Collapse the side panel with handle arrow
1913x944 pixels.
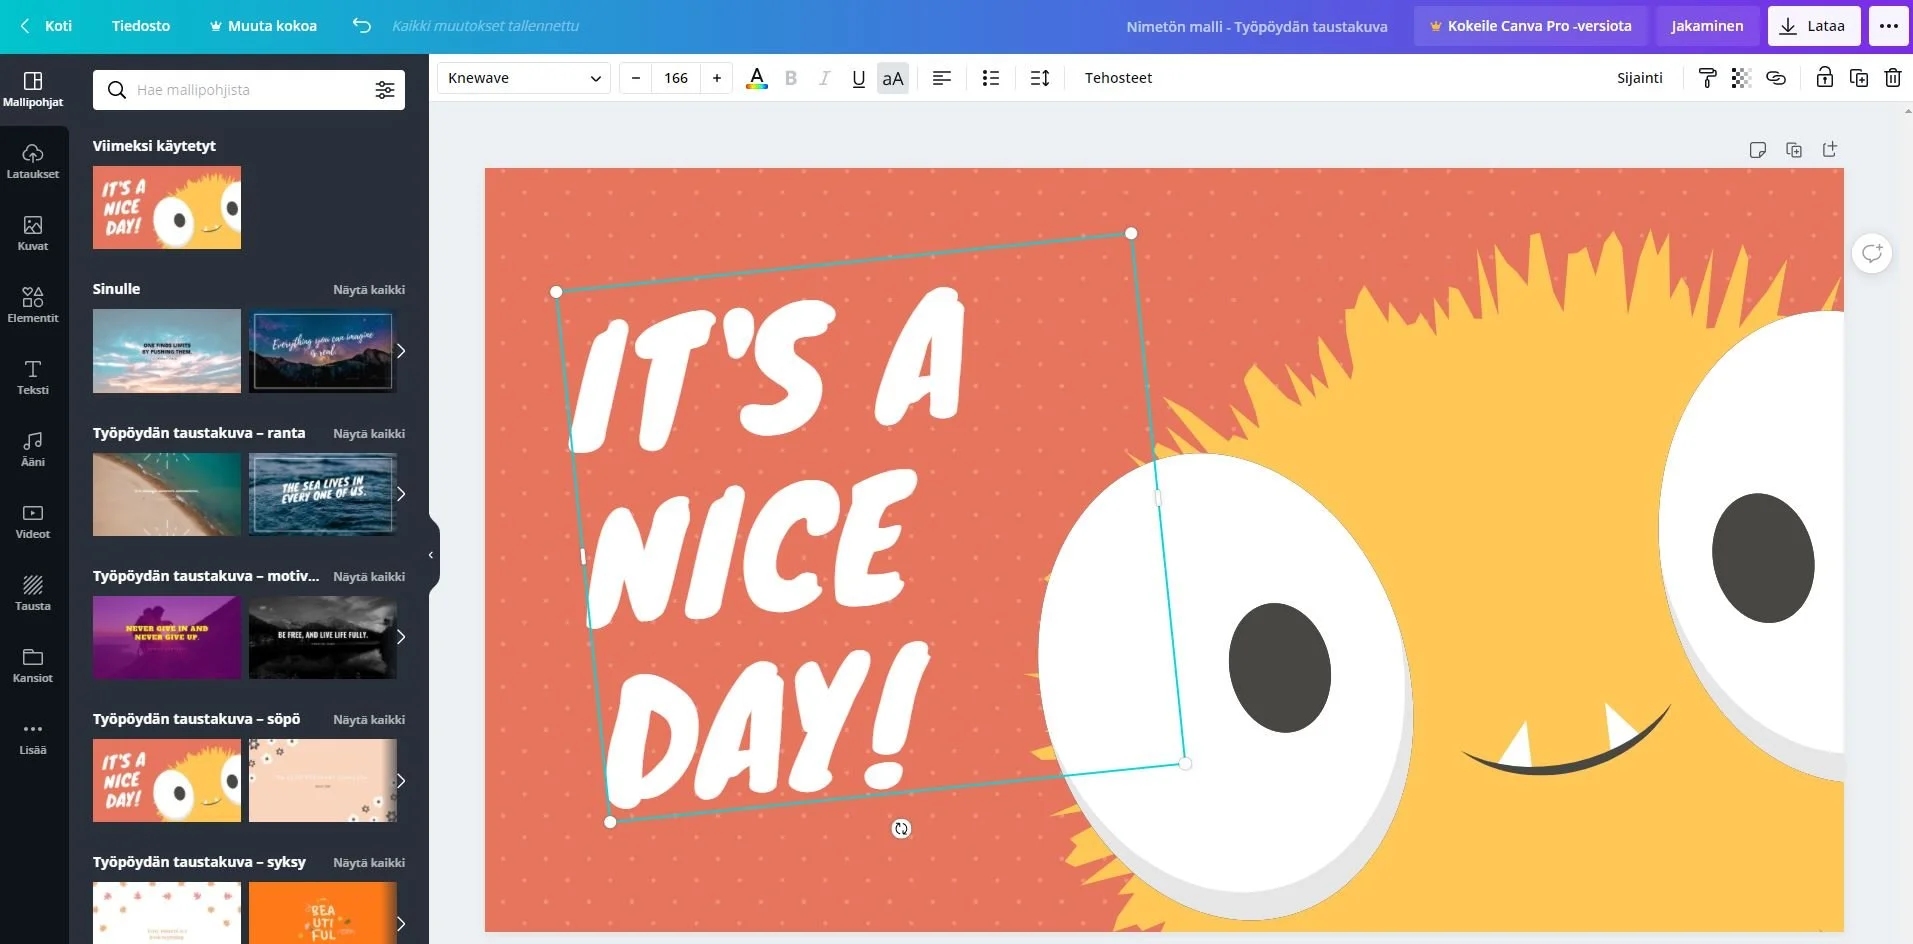pyautogui.click(x=432, y=555)
